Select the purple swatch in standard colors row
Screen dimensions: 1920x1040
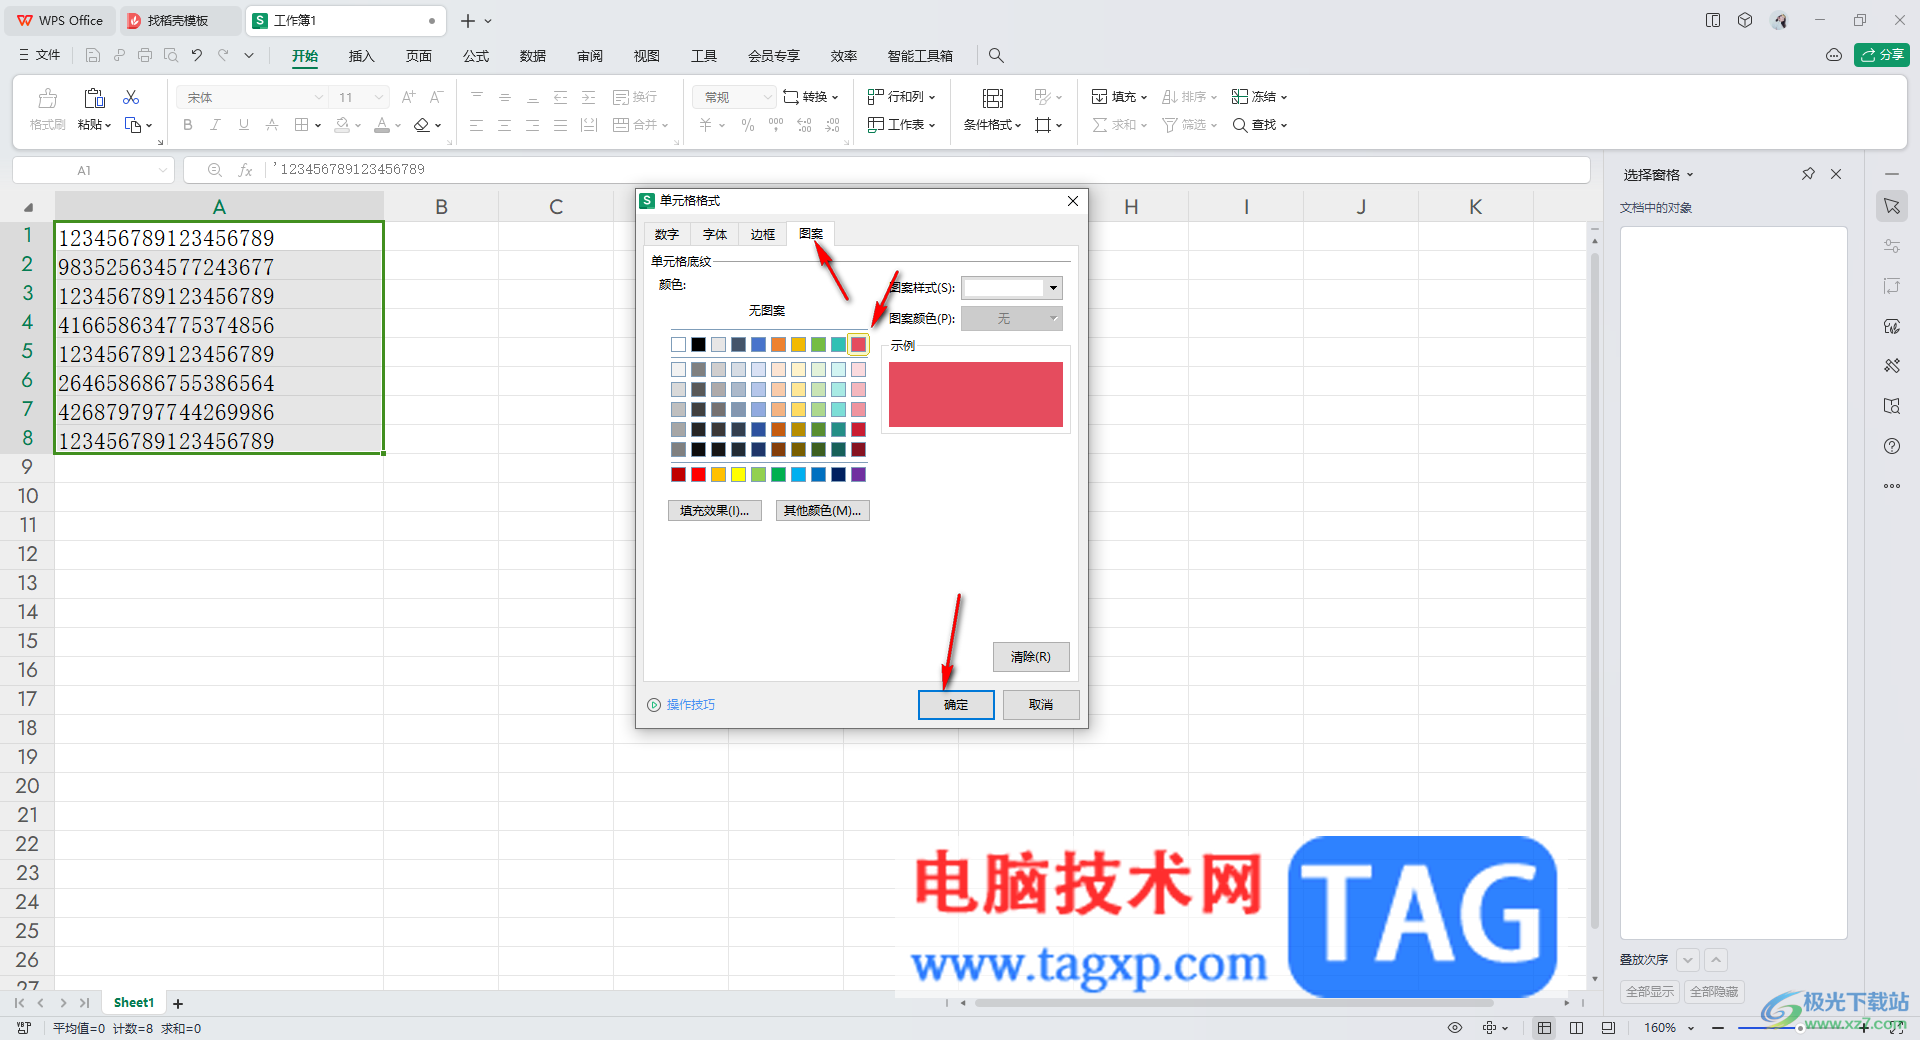pos(858,475)
